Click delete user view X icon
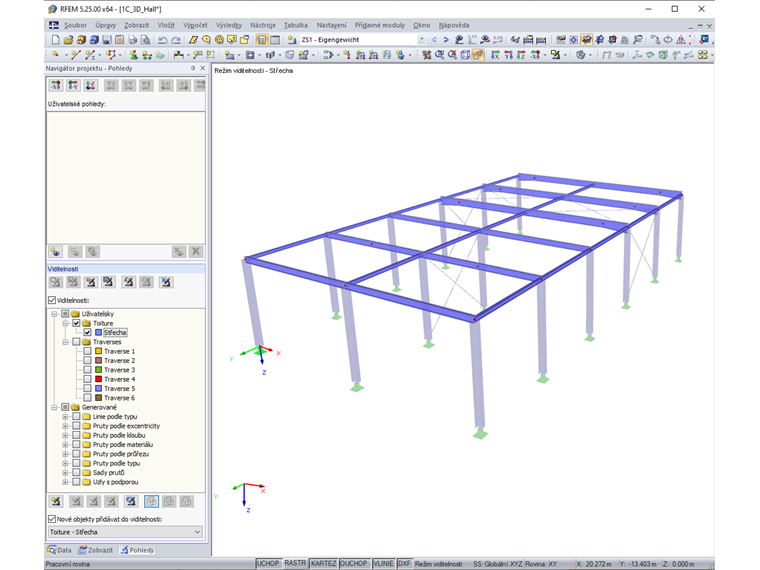Image resolution: width=760 pixels, height=570 pixels. pyautogui.click(x=196, y=252)
